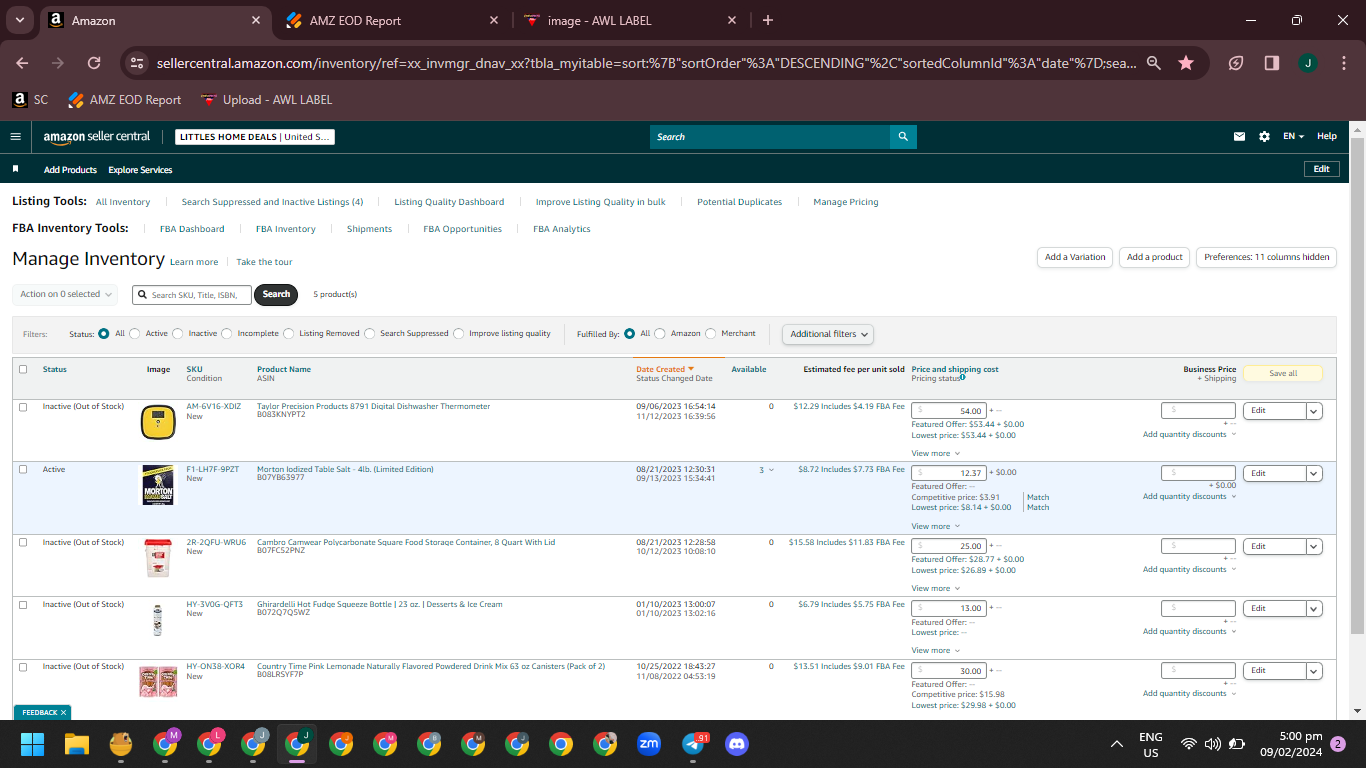
Task: Open Zoom from the taskbar
Action: point(649,744)
